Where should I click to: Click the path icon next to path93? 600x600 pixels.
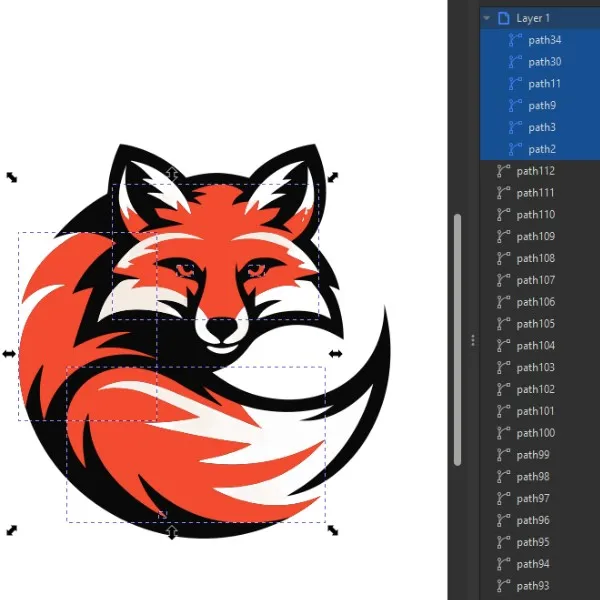pos(504,586)
